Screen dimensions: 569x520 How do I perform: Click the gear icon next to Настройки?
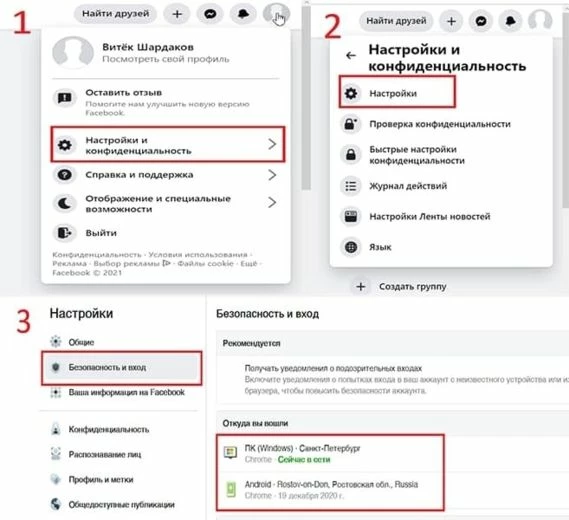(x=351, y=93)
